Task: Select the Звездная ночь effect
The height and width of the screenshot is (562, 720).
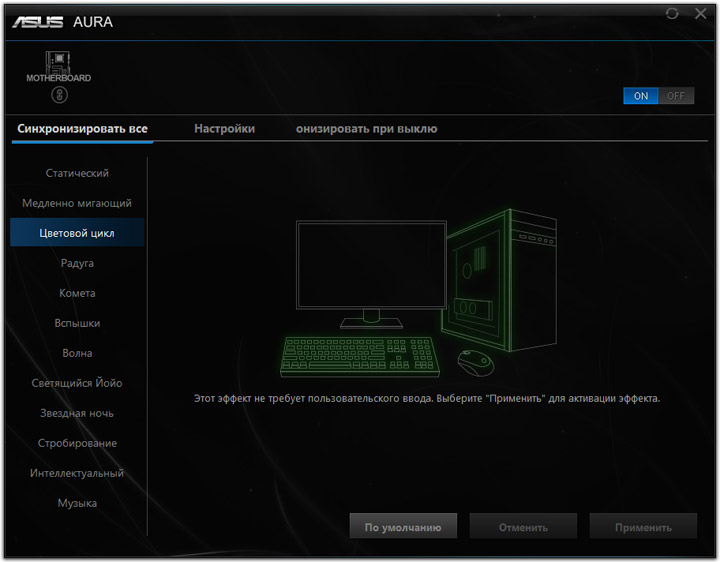Action: pyautogui.click(x=77, y=413)
